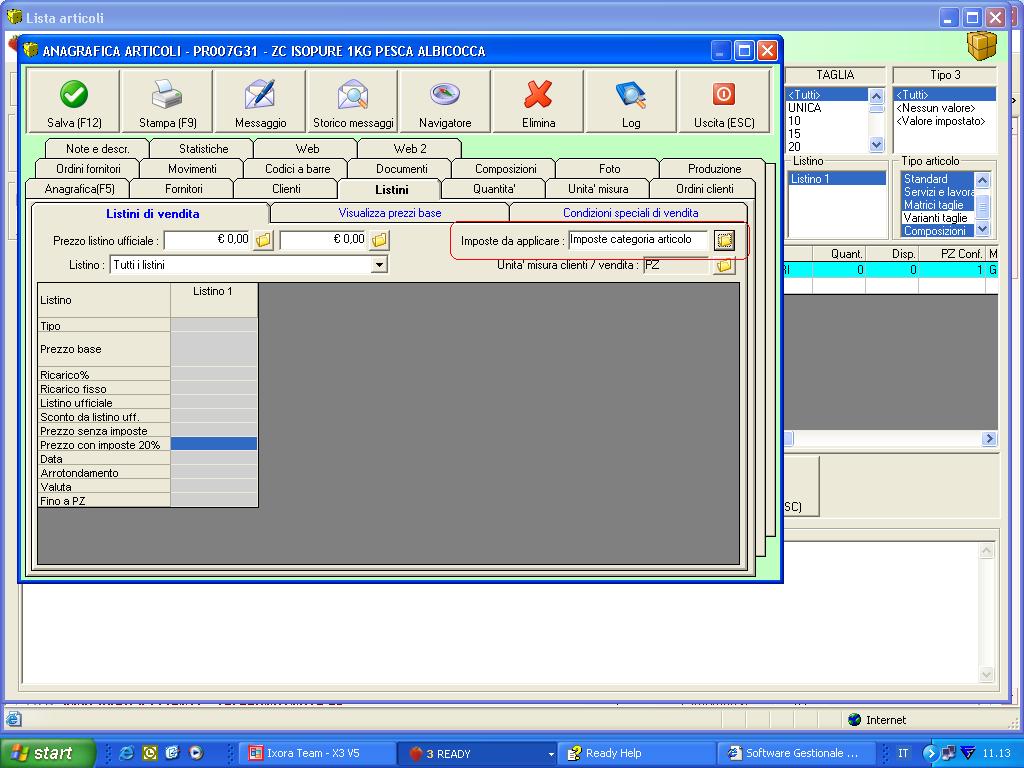Exit using the Uscita (ESC) button
This screenshot has width=1024, height=768.
point(724,103)
